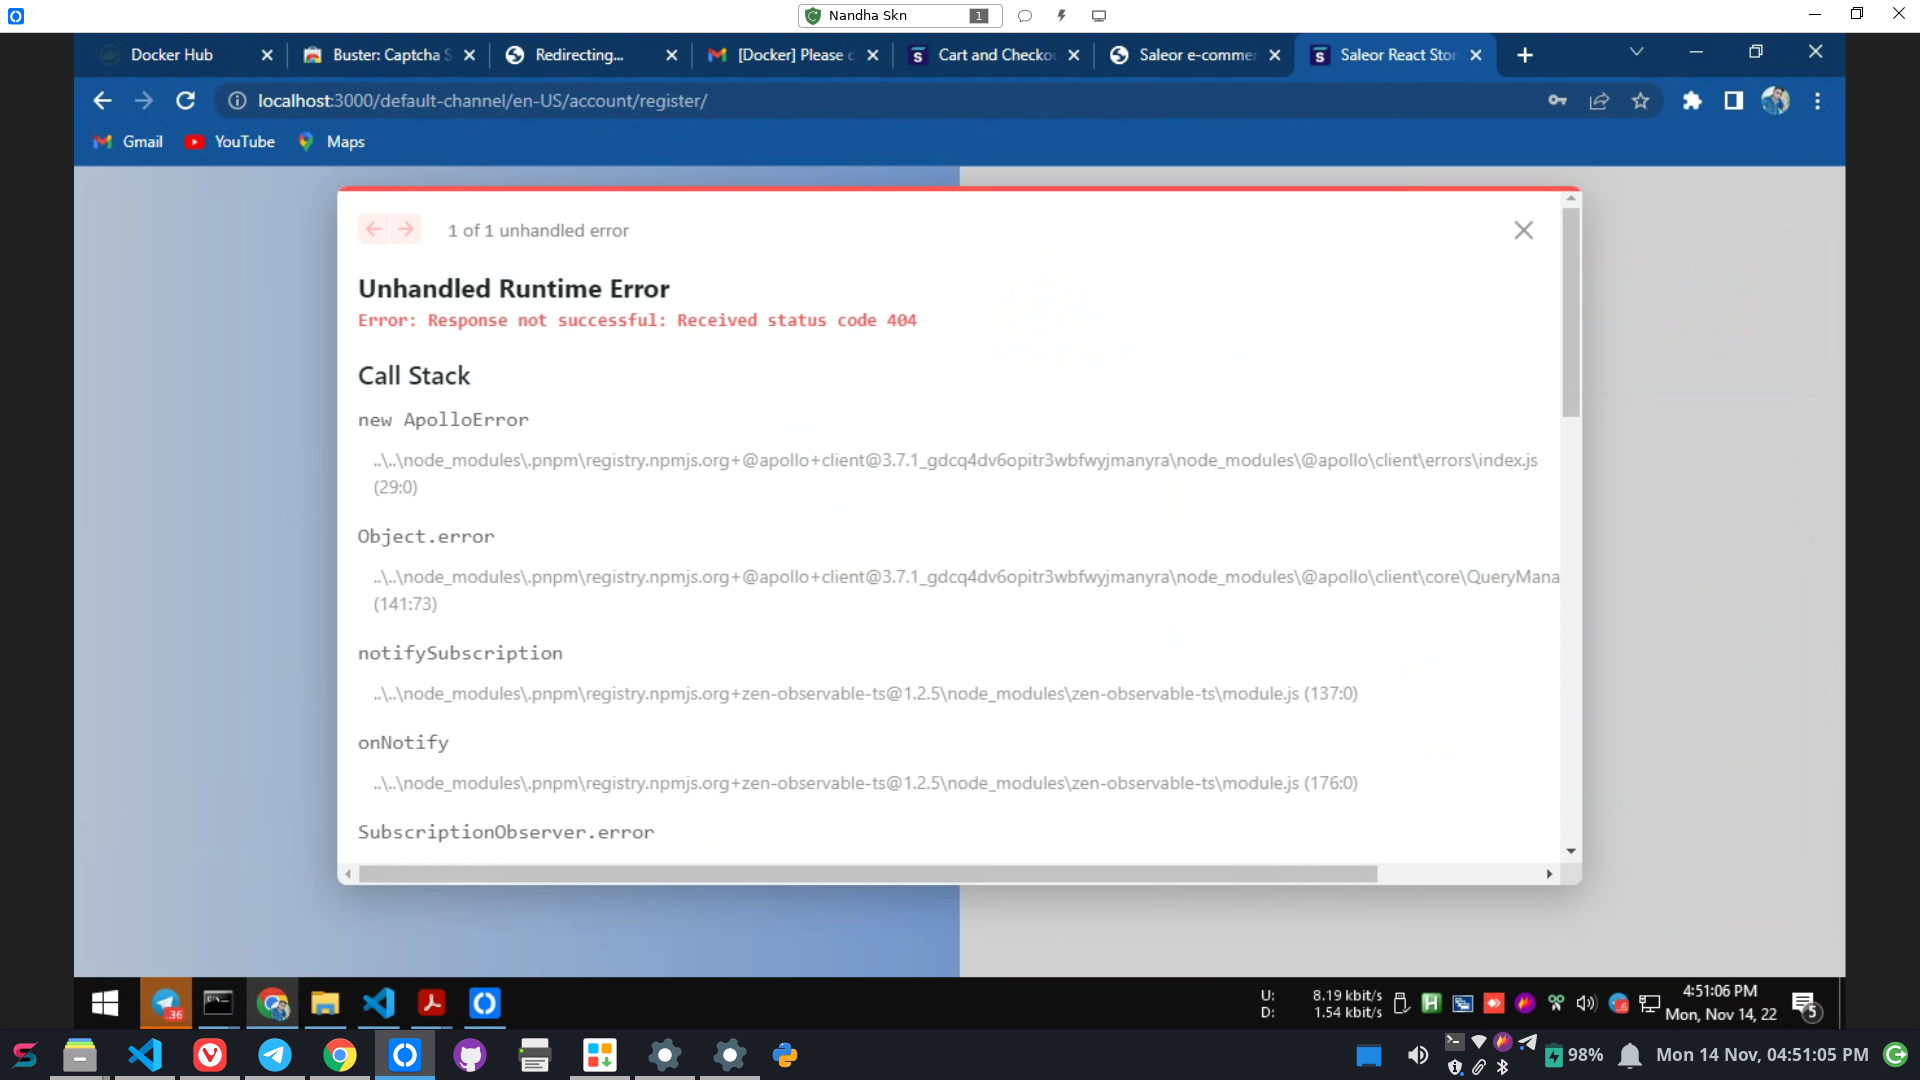Dismiss the unhandled error overlay

[1523, 231]
